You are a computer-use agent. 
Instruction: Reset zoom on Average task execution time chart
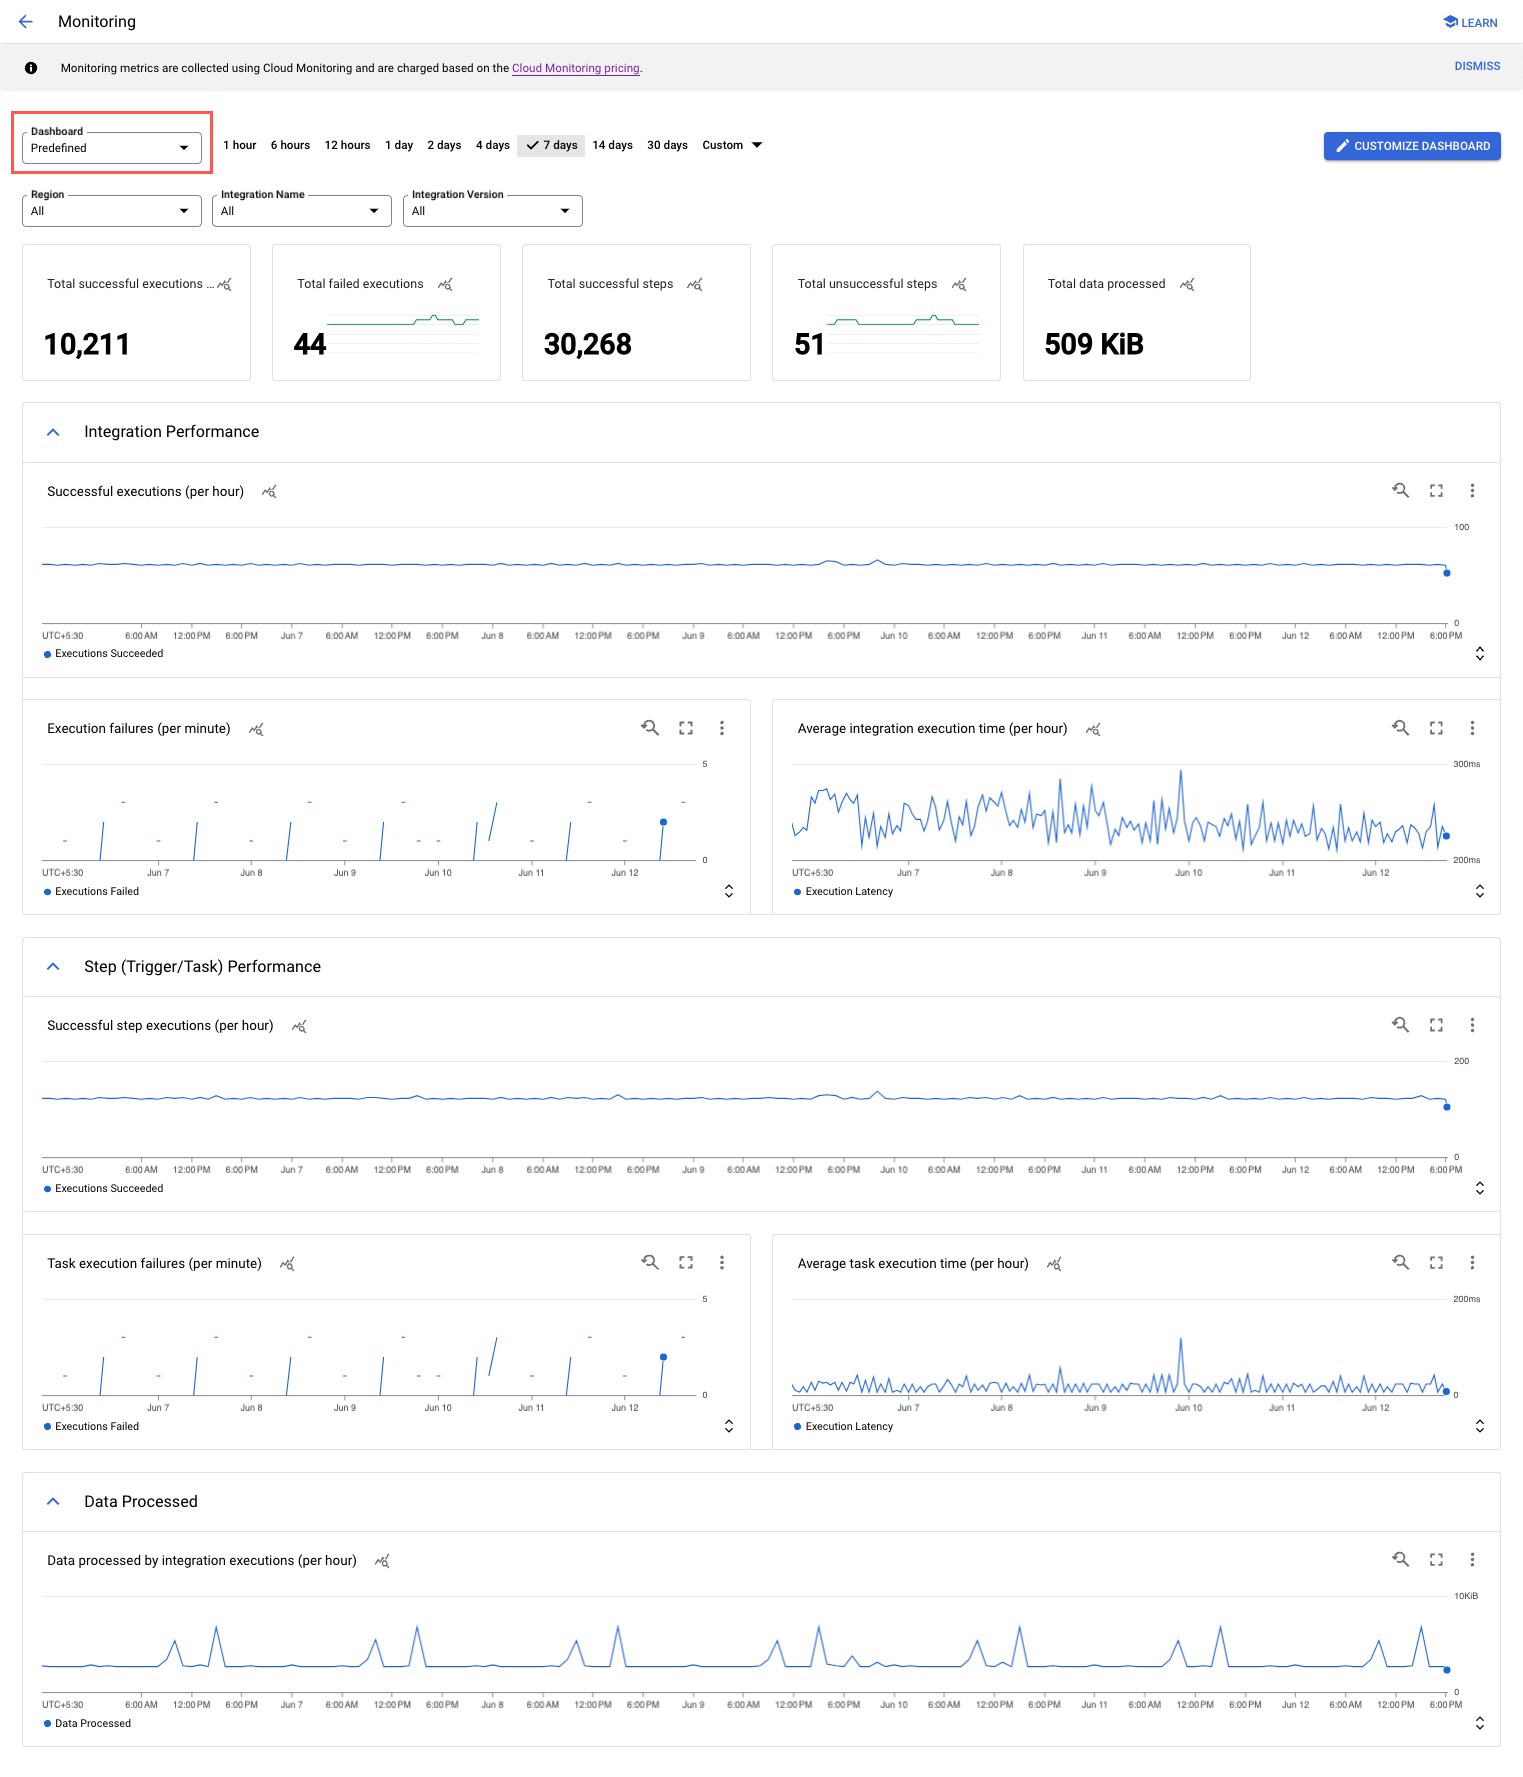[x=1400, y=1263]
